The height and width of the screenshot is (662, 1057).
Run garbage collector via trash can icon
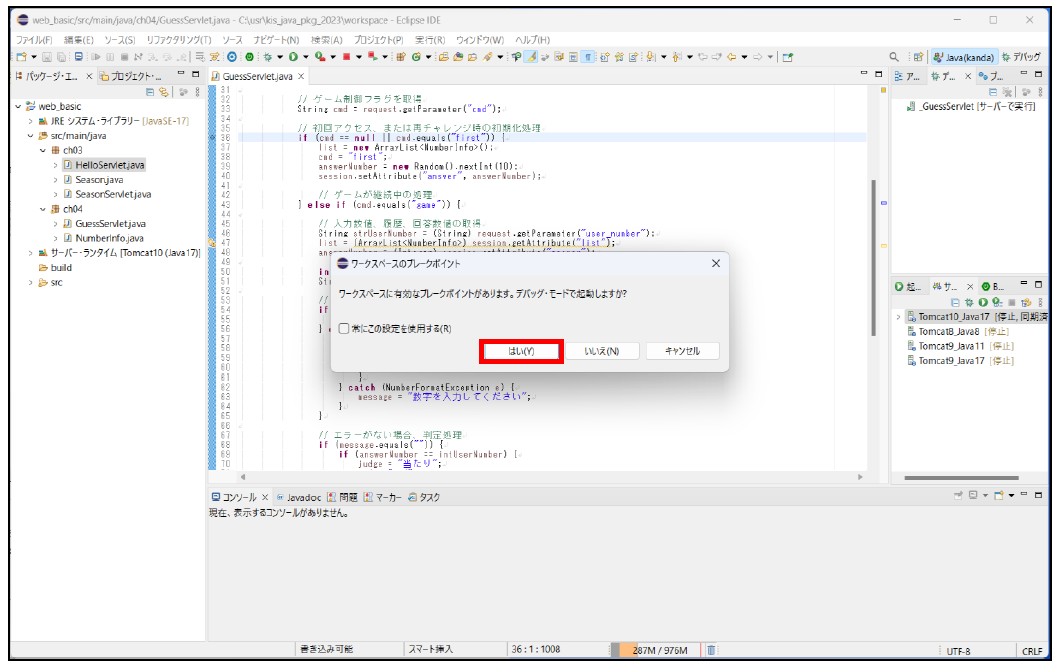[710, 650]
